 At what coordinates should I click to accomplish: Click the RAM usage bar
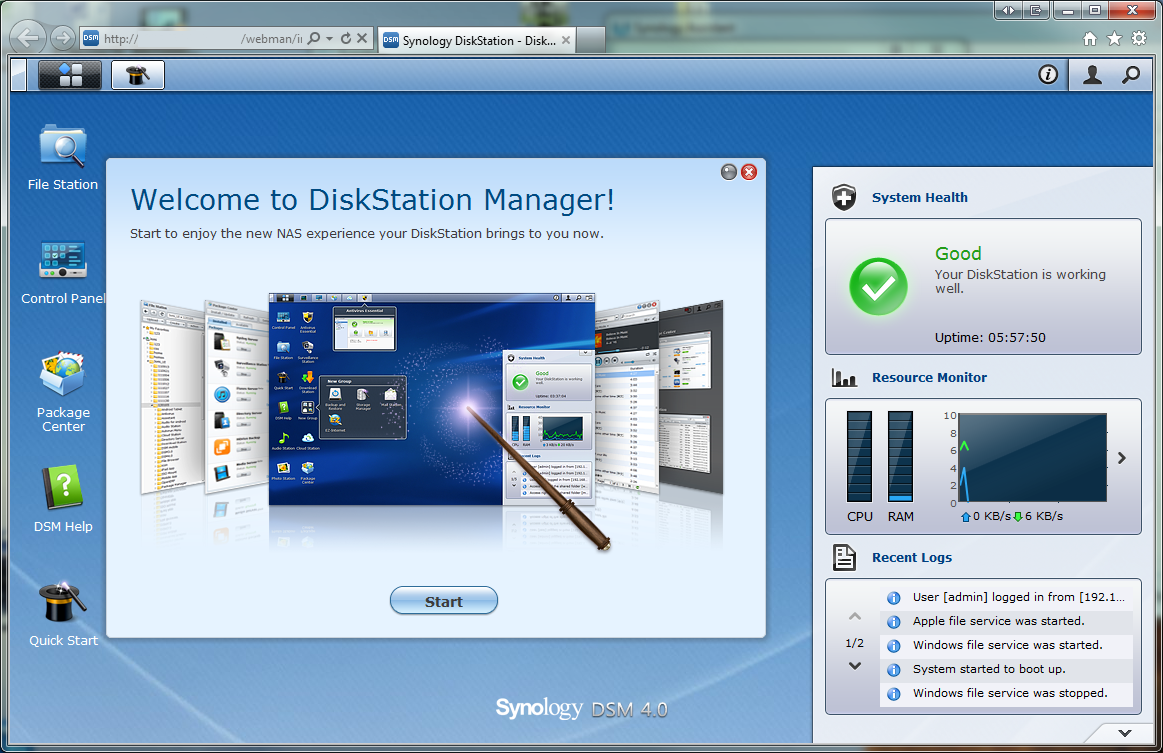coord(900,457)
